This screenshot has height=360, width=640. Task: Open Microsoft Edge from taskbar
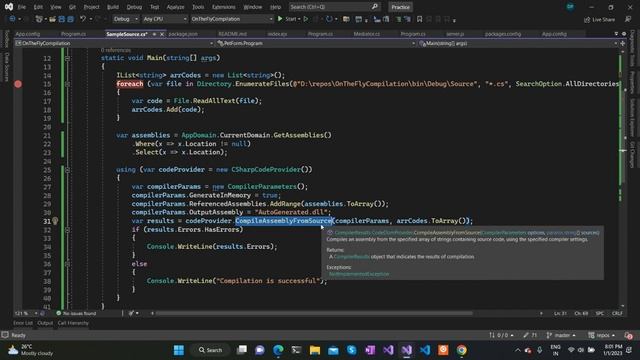tap(278, 350)
